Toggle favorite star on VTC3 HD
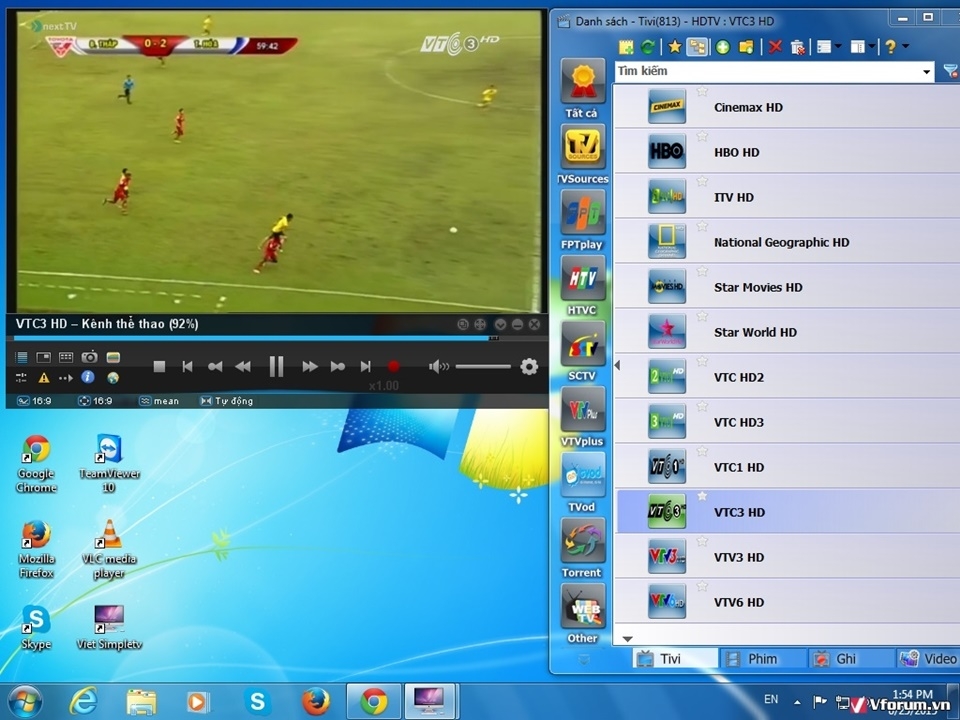The image size is (960, 720). pos(702,497)
